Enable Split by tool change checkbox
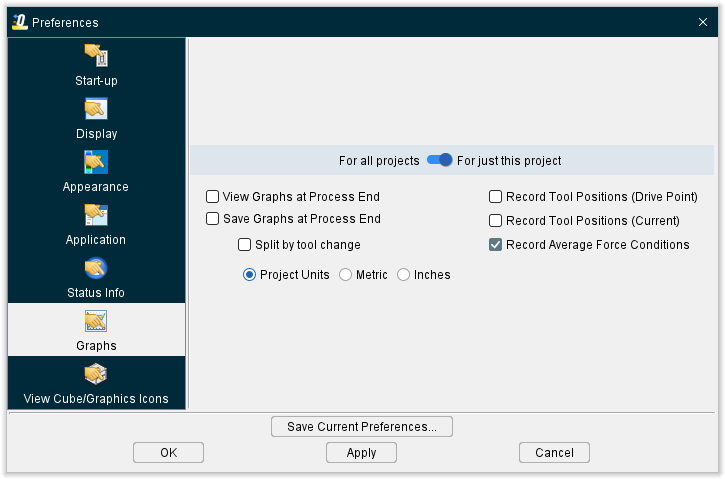The width and height of the screenshot is (725, 479). pos(244,244)
